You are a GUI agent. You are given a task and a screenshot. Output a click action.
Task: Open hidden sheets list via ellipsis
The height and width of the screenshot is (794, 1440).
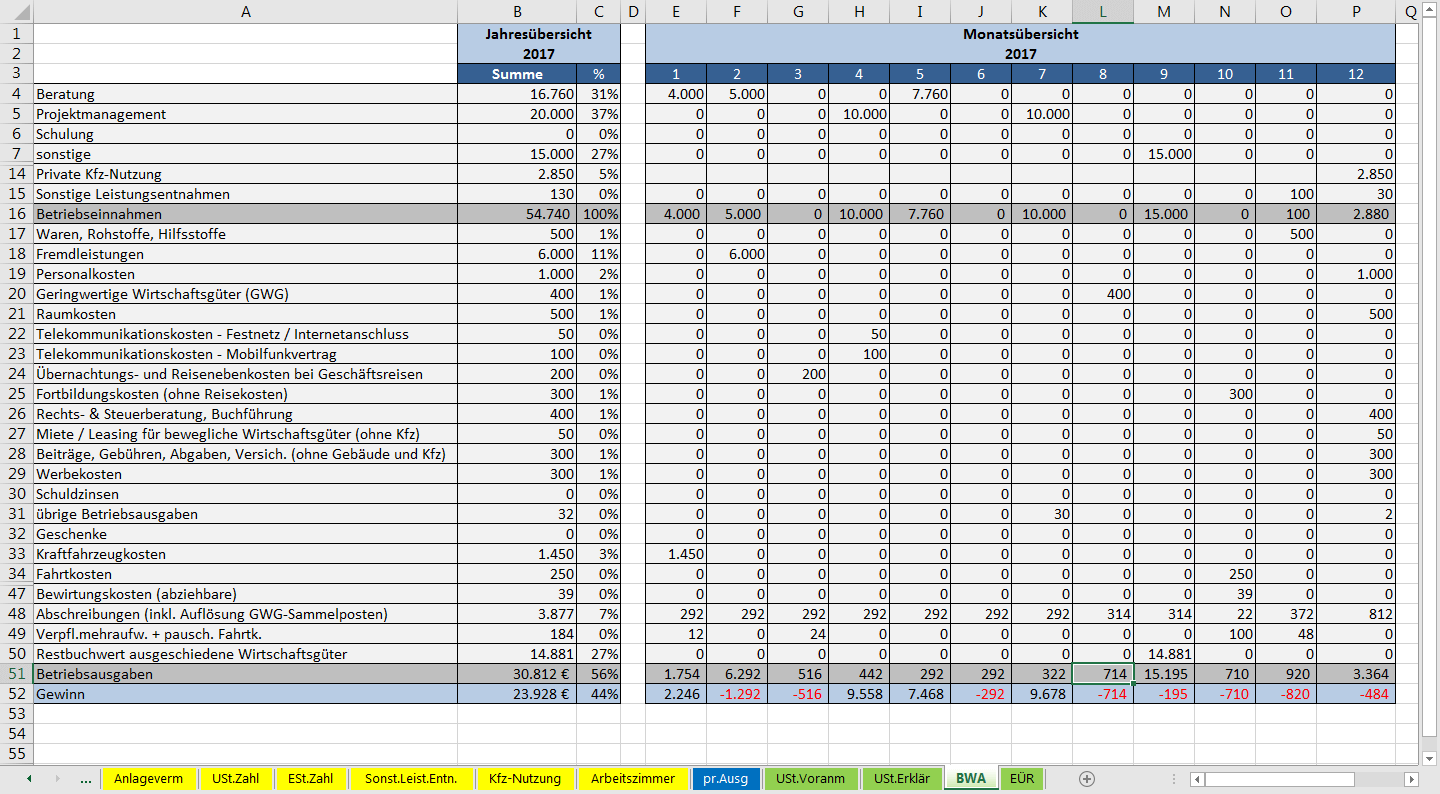point(86,779)
